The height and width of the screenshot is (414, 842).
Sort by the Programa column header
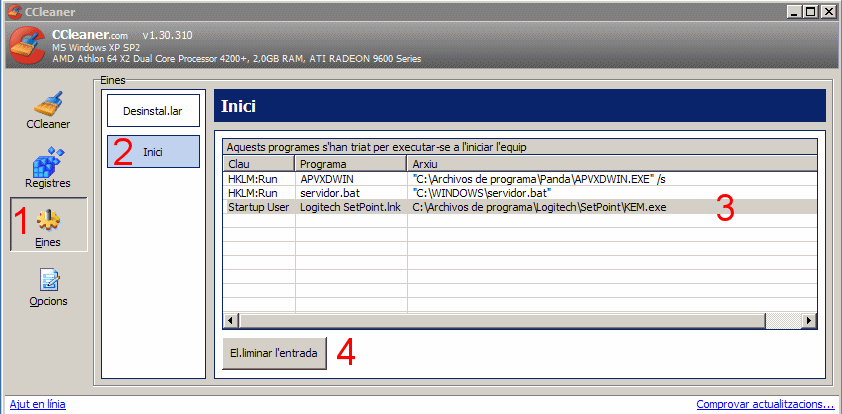351,163
